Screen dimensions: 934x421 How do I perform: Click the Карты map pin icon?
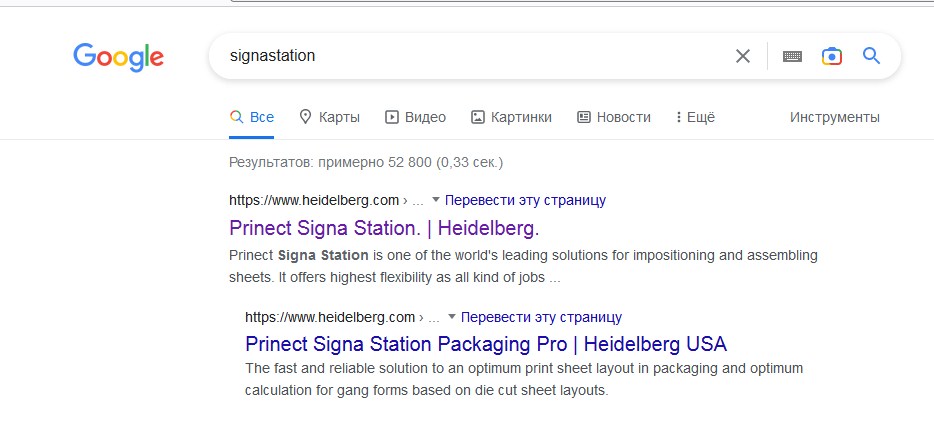[x=306, y=117]
